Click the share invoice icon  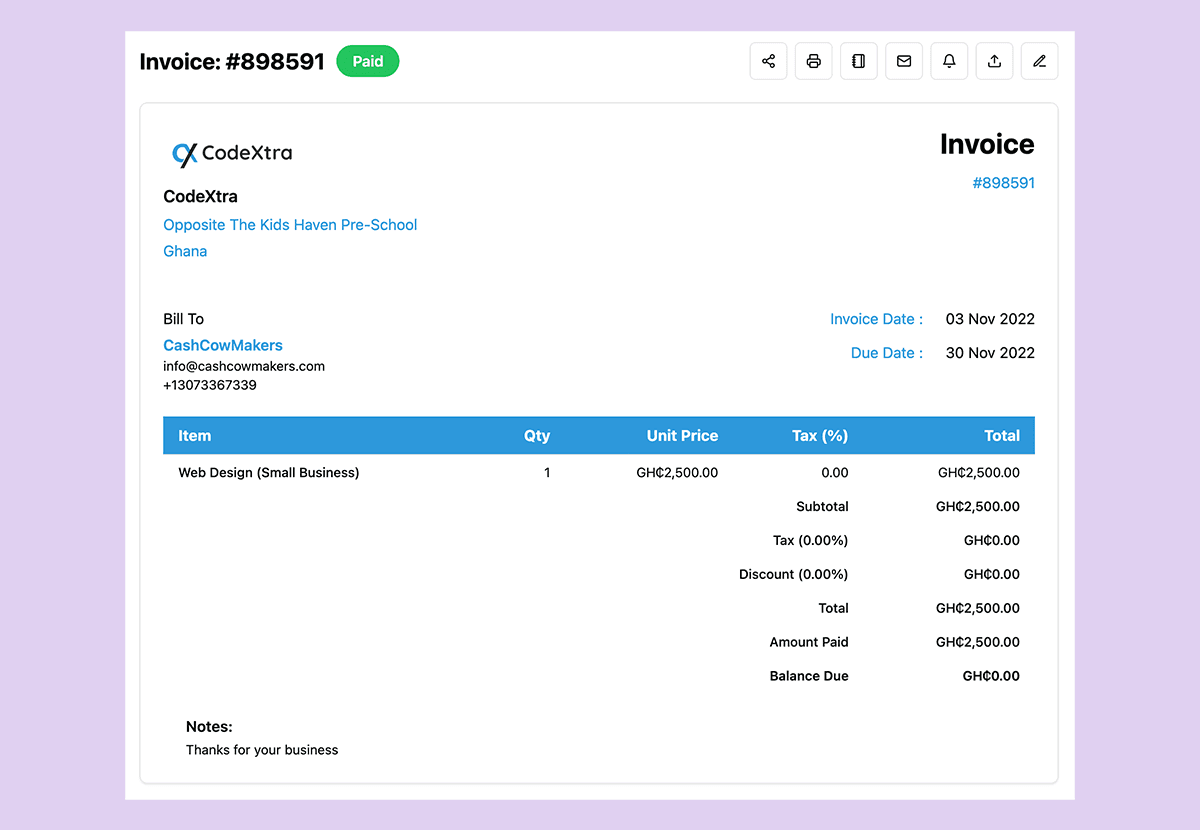coord(768,61)
